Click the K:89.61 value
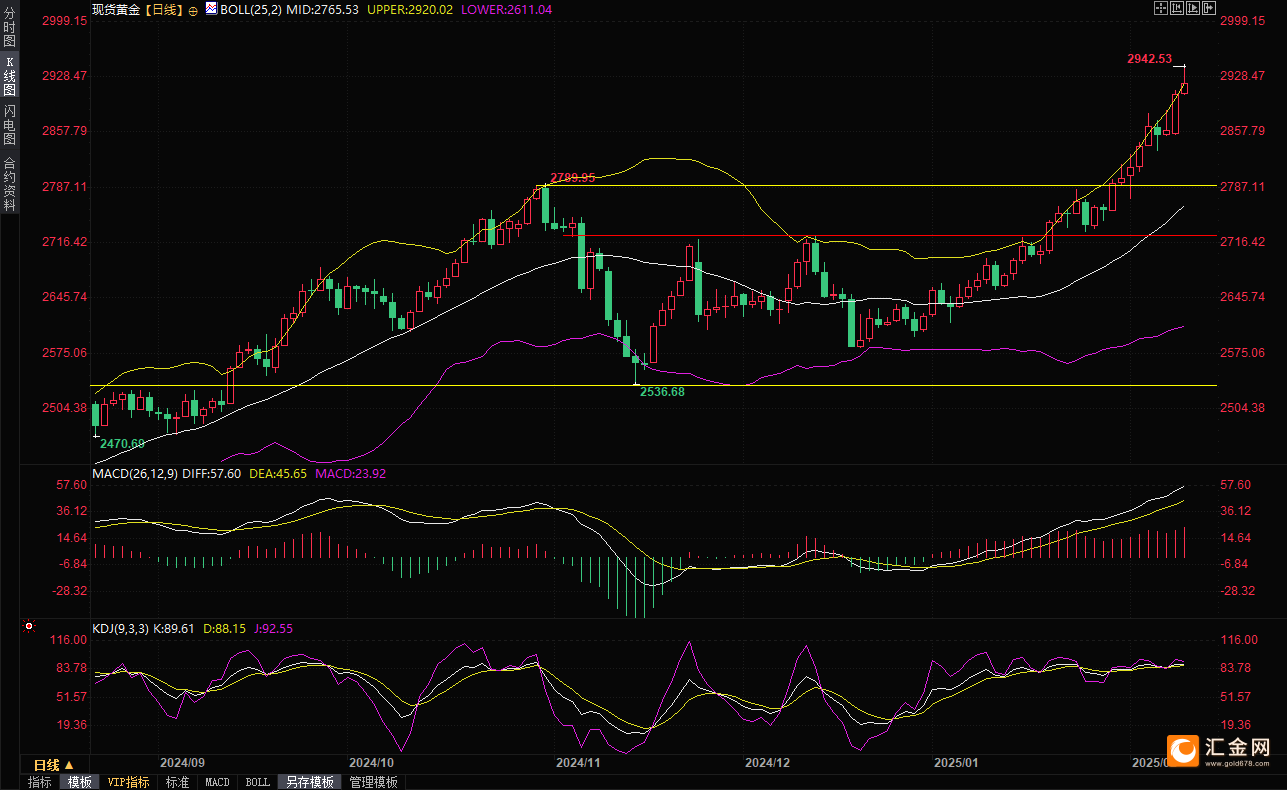 coord(174,629)
